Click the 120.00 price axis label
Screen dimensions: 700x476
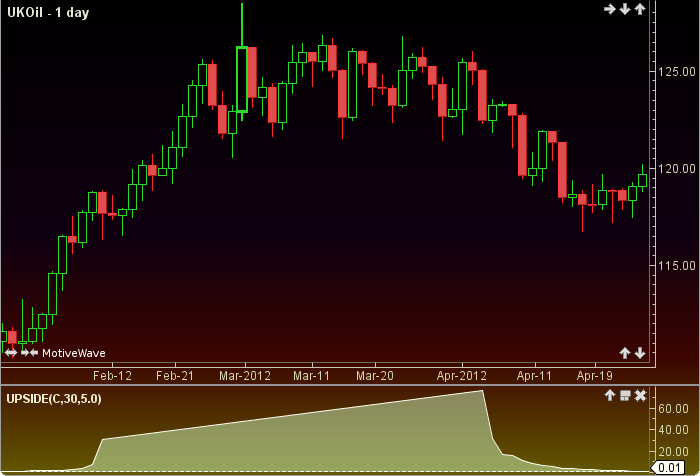[x=677, y=169]
